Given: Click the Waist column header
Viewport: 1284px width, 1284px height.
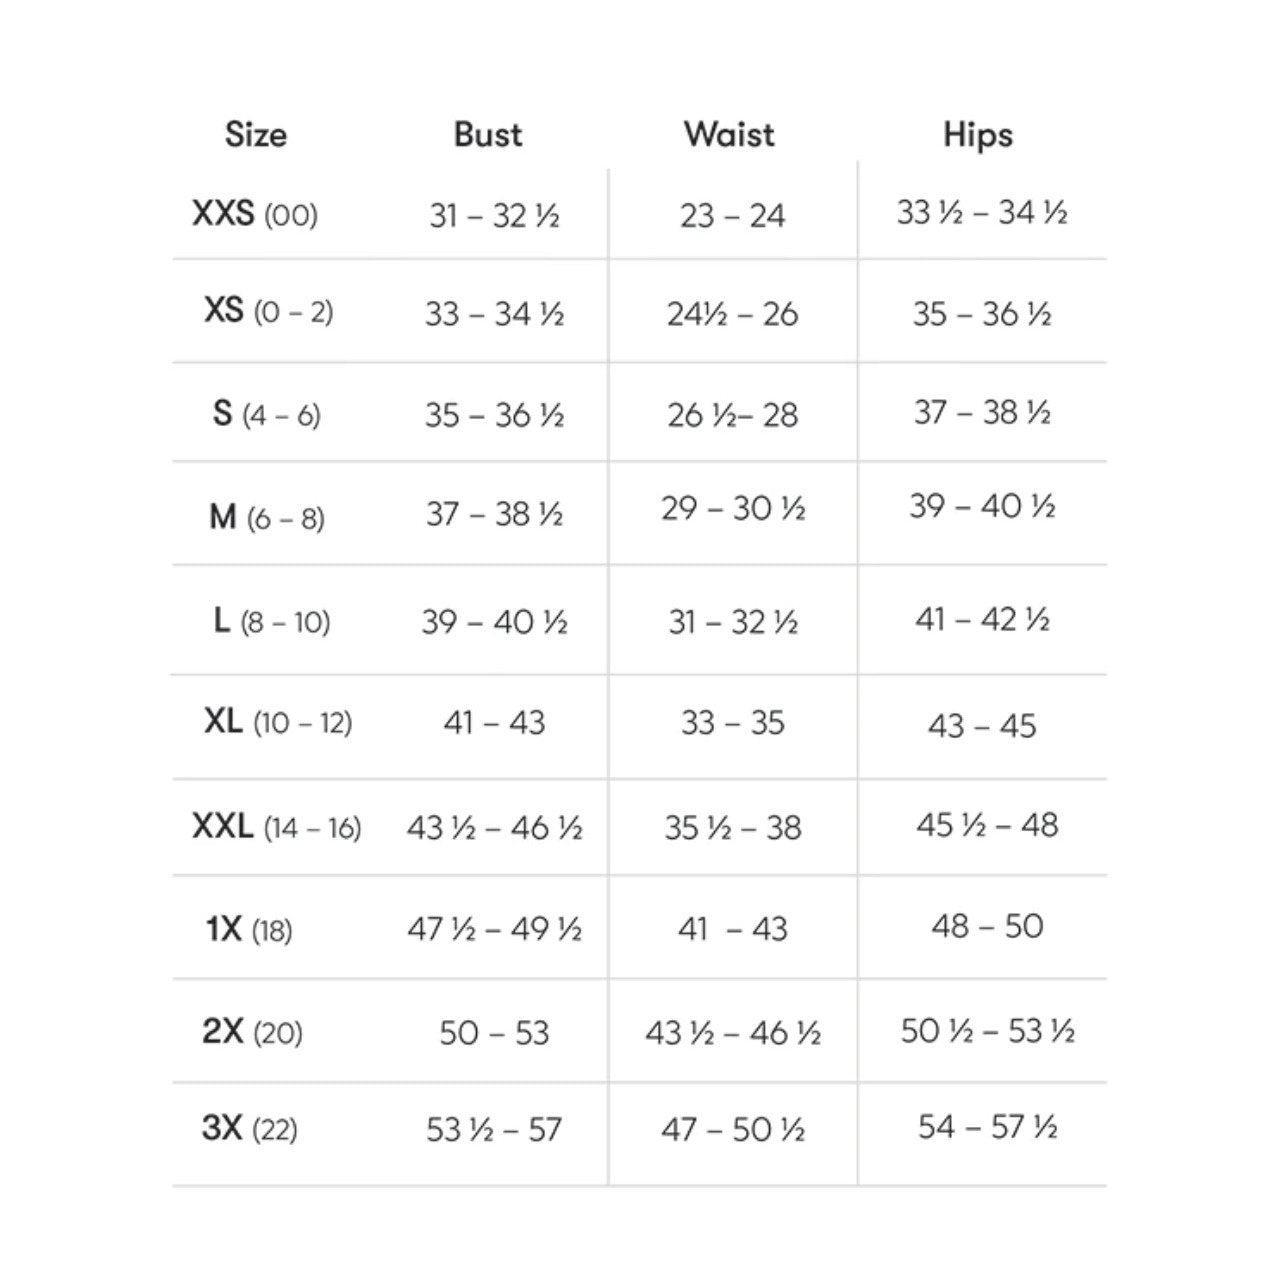Looking at the screenshot, I should click(729, 135).
